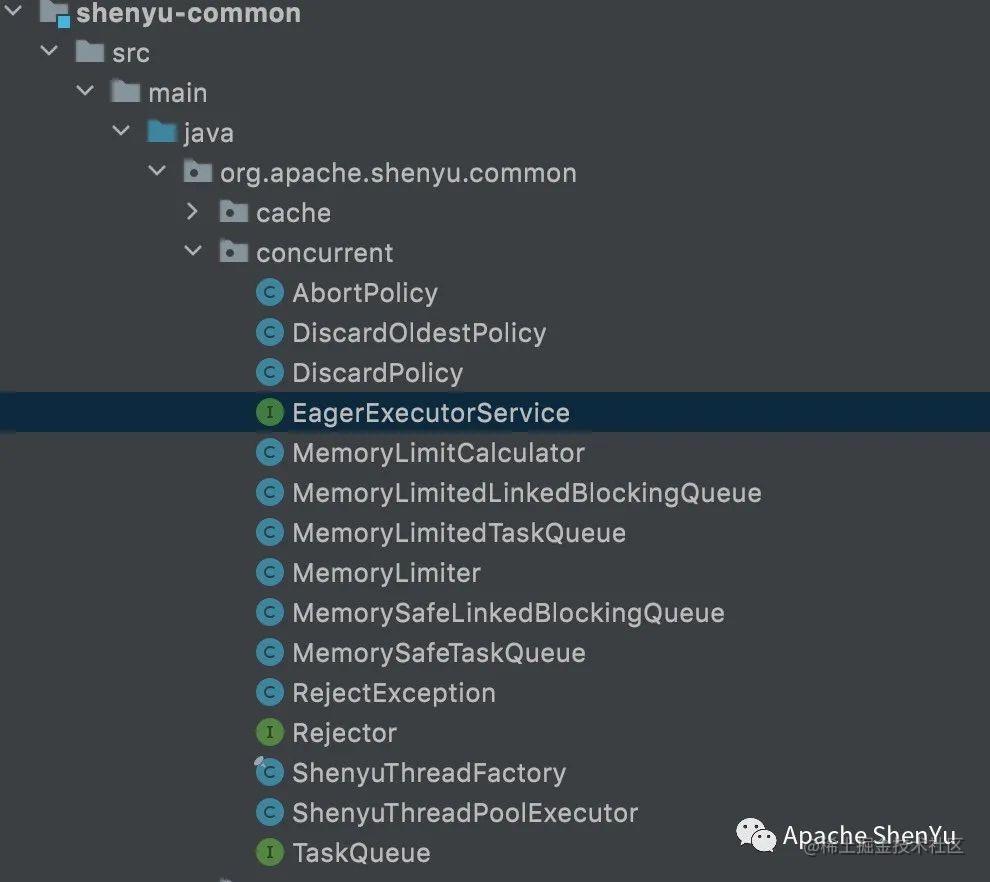Click the java source folder icon
Viewport: 990px width, 882px height.
click(161, 133)
